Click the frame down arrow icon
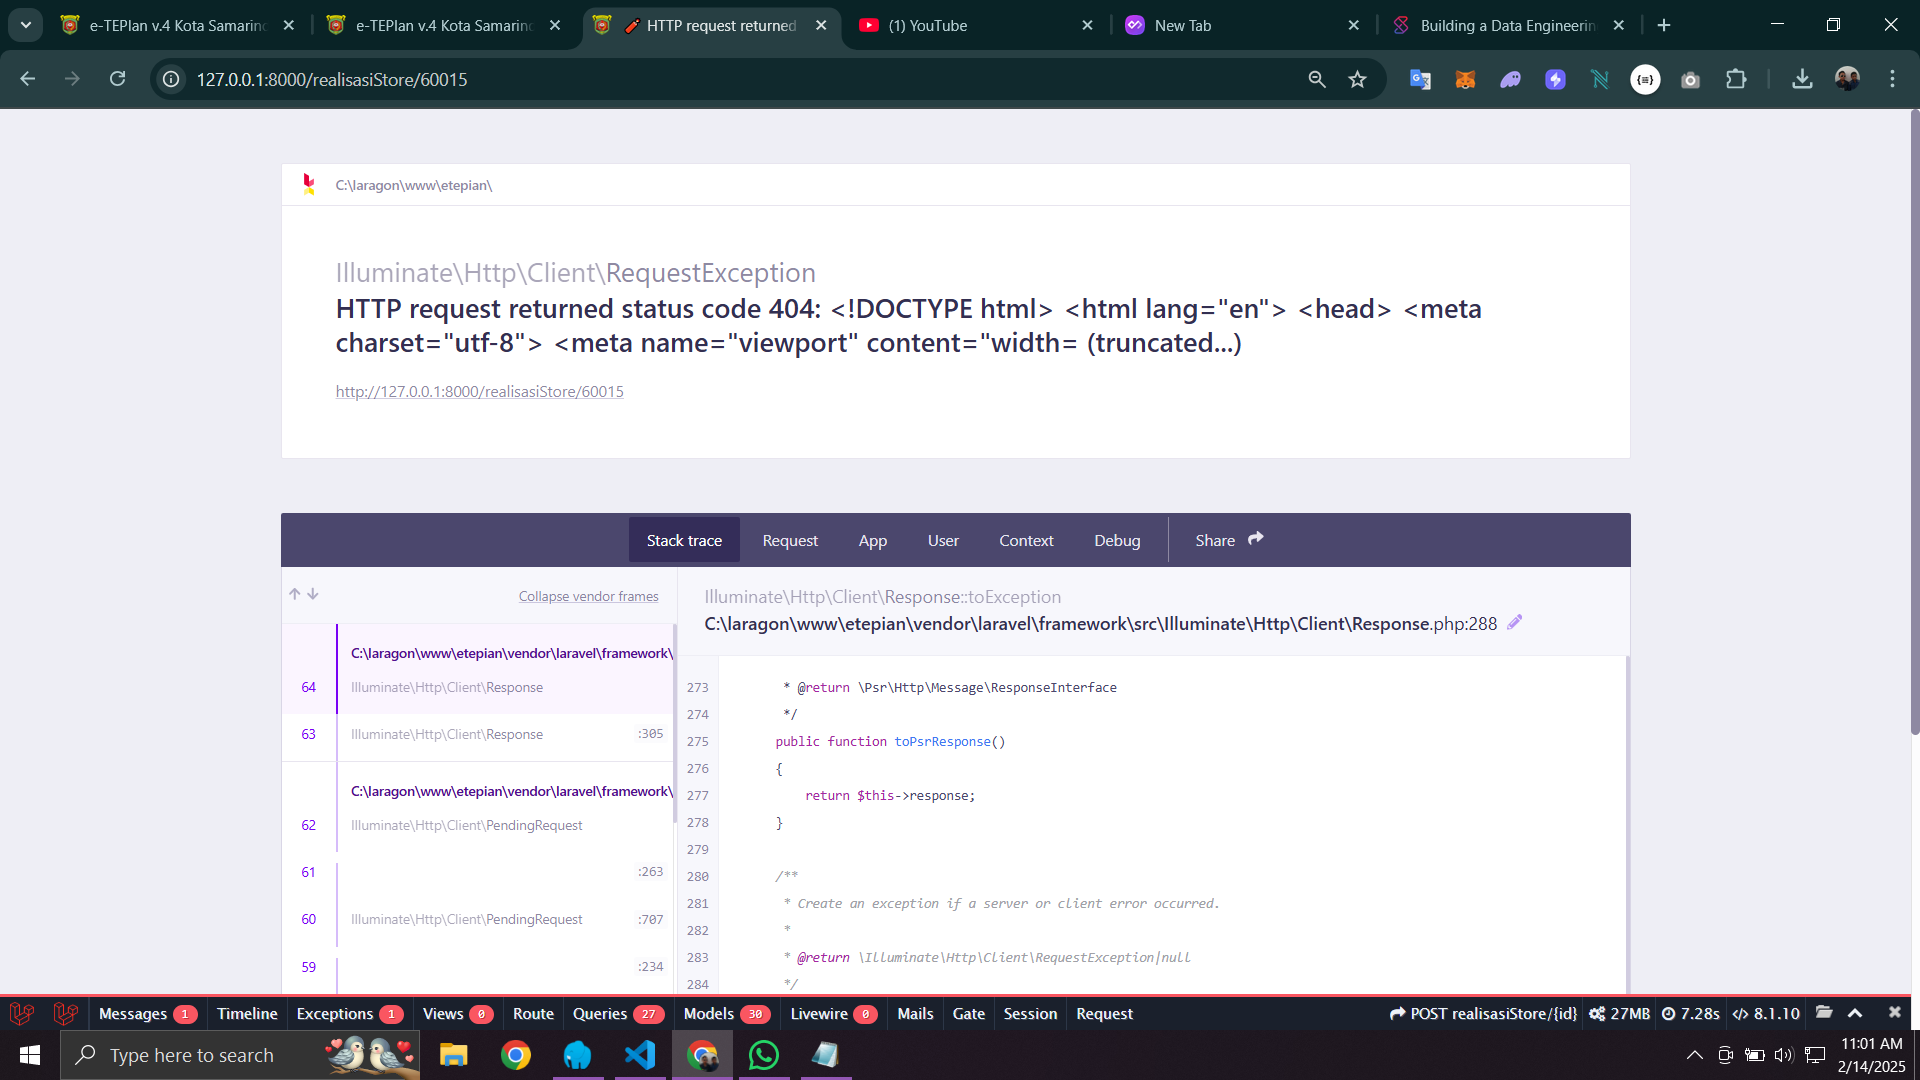 313,594
